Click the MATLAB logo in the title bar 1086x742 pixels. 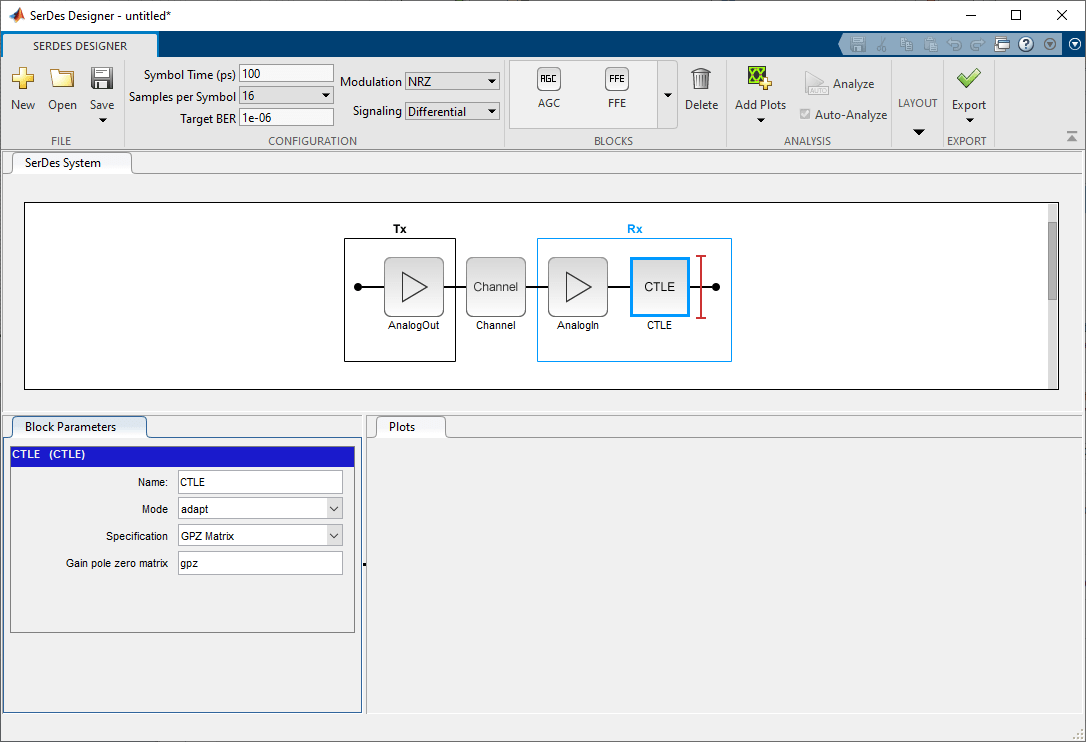pyautogui.click(x=16, y=15)
